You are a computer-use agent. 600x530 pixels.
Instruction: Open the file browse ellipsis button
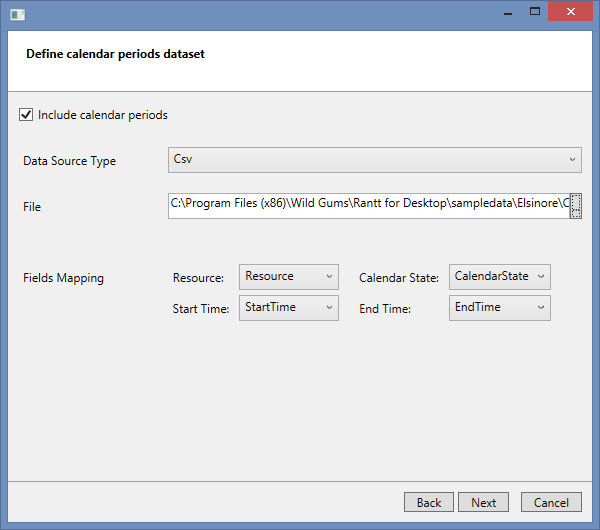pyautogui.click(x=576, y=206)
